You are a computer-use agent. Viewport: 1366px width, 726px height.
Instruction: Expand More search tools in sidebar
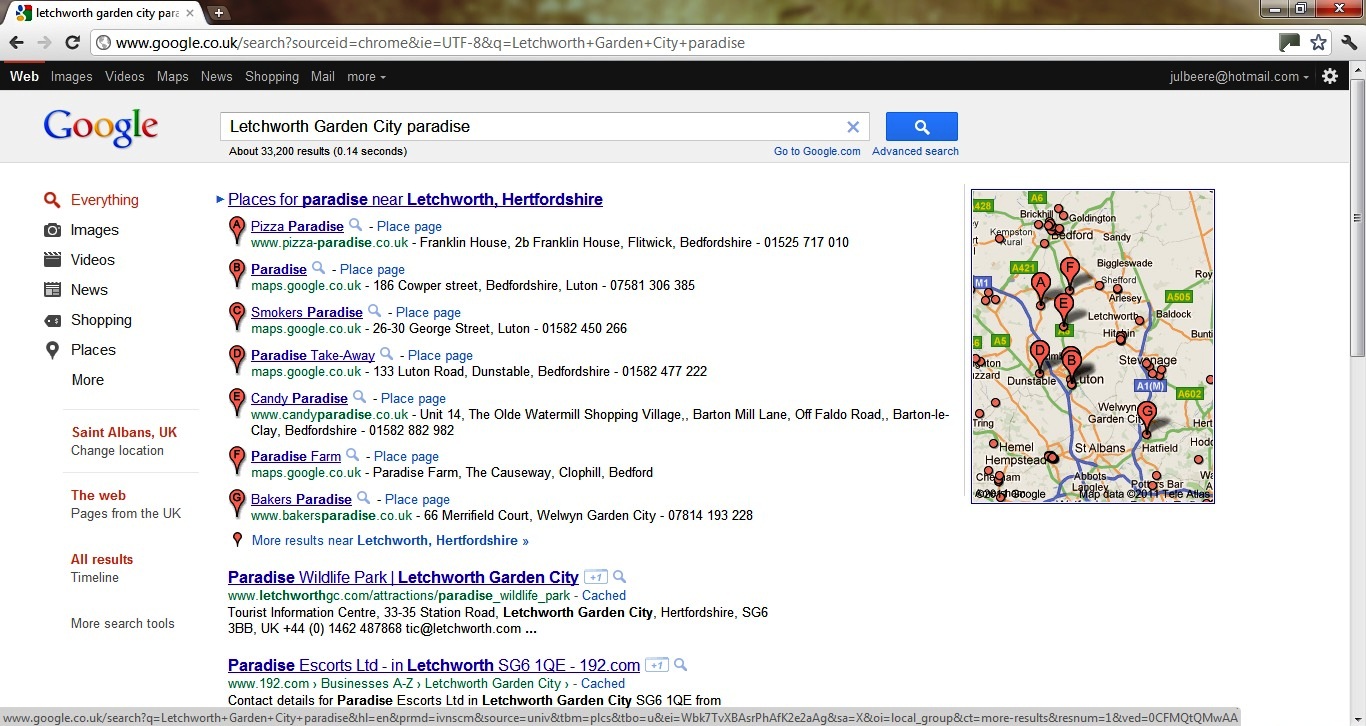[122, 623]
